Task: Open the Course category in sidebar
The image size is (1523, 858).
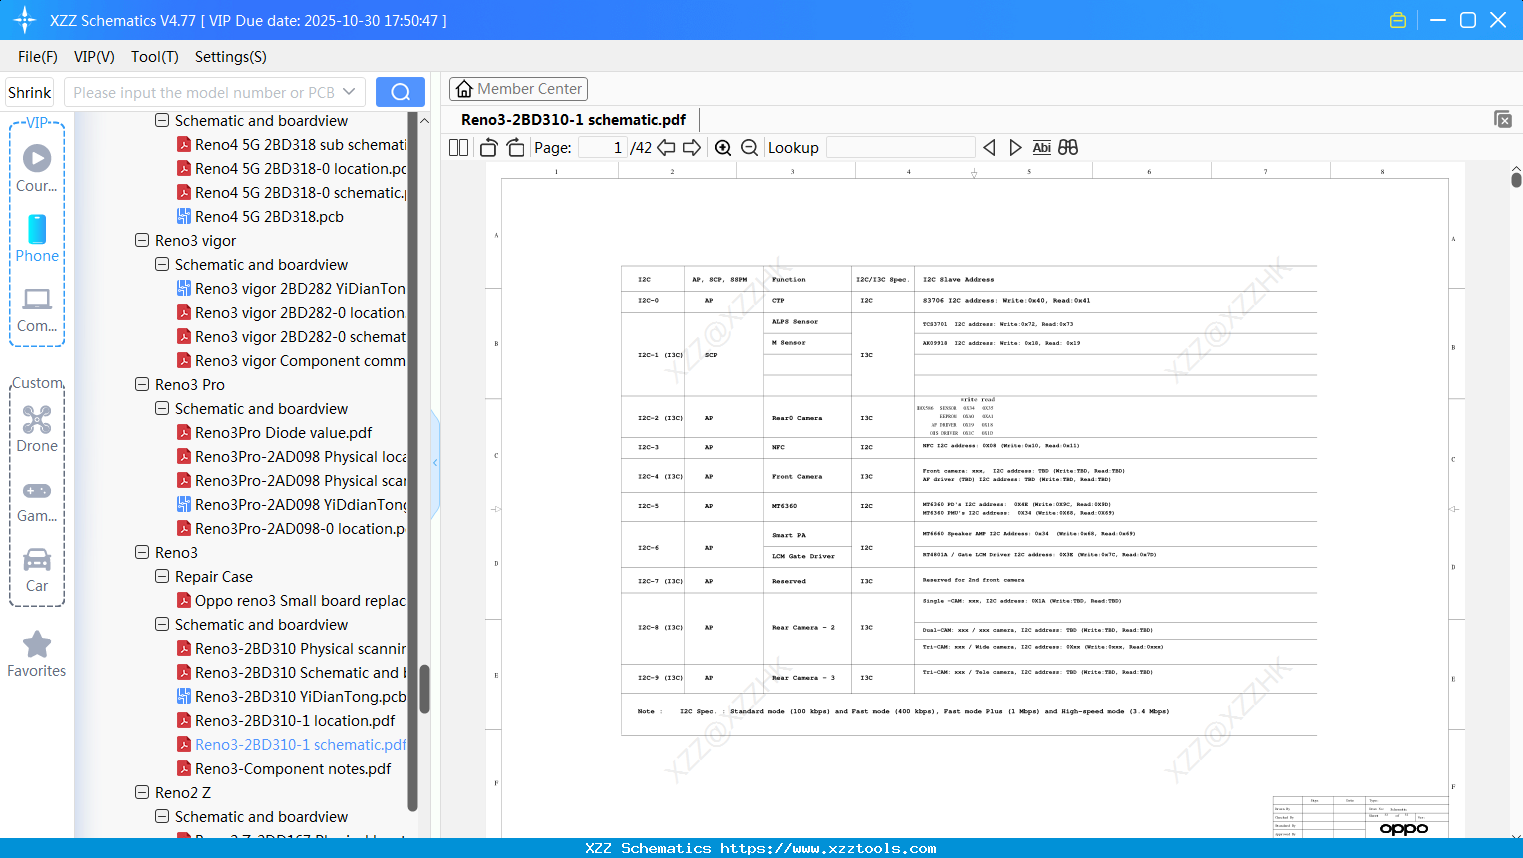Action: pyautogui.click(x=37, y=168)
